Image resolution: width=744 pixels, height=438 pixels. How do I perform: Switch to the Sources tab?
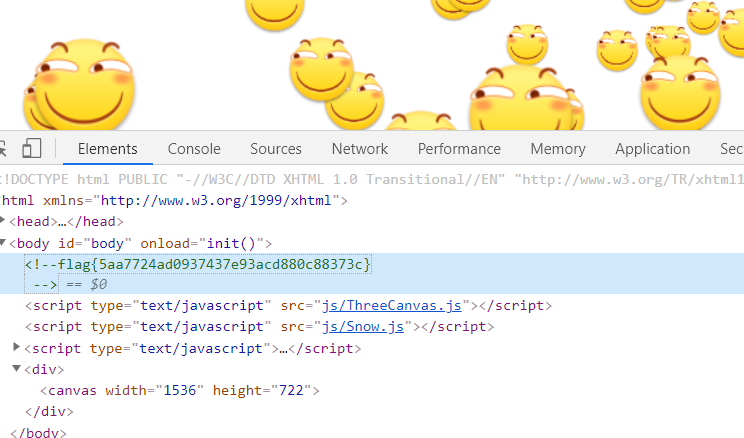coord(276,149)
